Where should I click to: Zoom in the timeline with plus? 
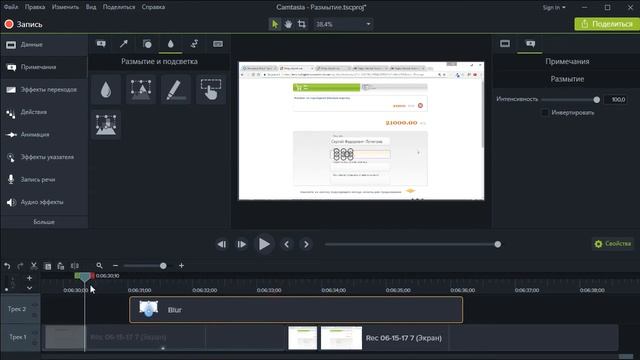point(181,266)
